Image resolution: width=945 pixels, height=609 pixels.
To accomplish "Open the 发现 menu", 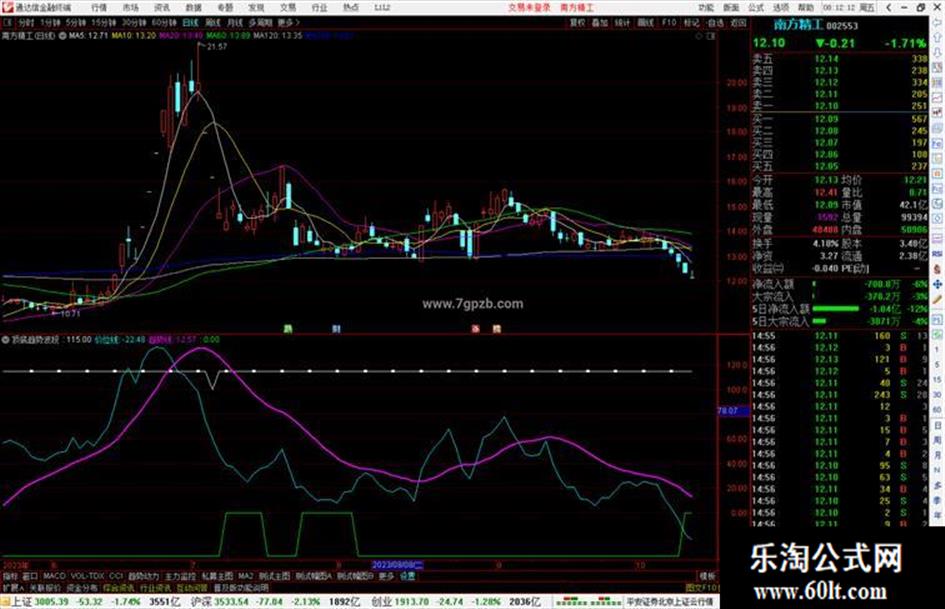I will [256, 8].
